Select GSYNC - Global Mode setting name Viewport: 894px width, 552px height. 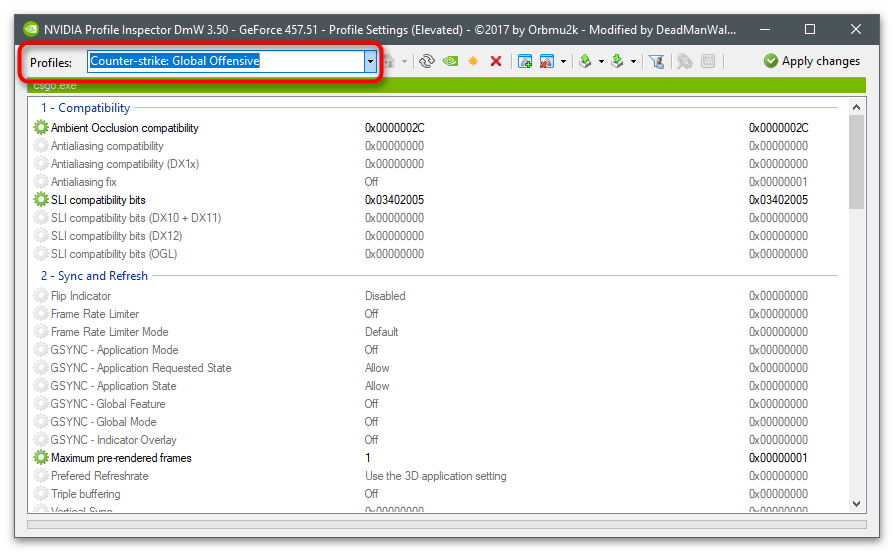(104, 422)
